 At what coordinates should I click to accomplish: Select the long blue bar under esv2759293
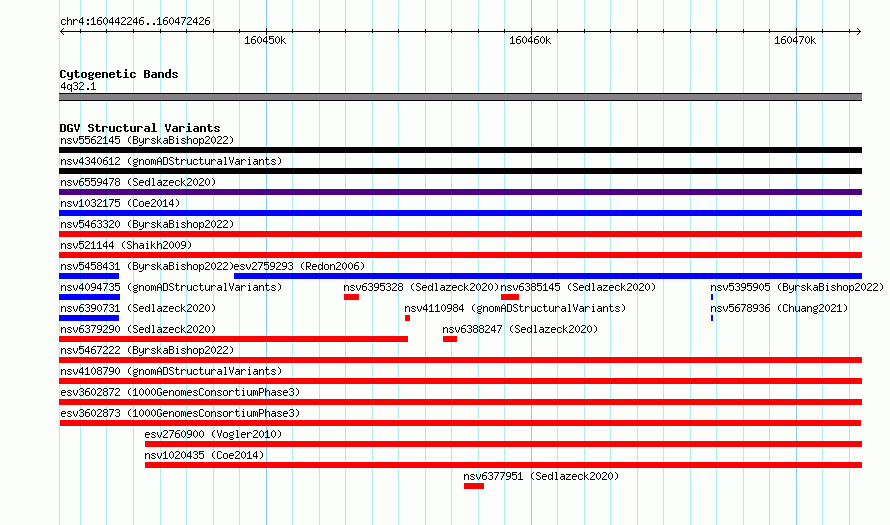click(548, 276)
